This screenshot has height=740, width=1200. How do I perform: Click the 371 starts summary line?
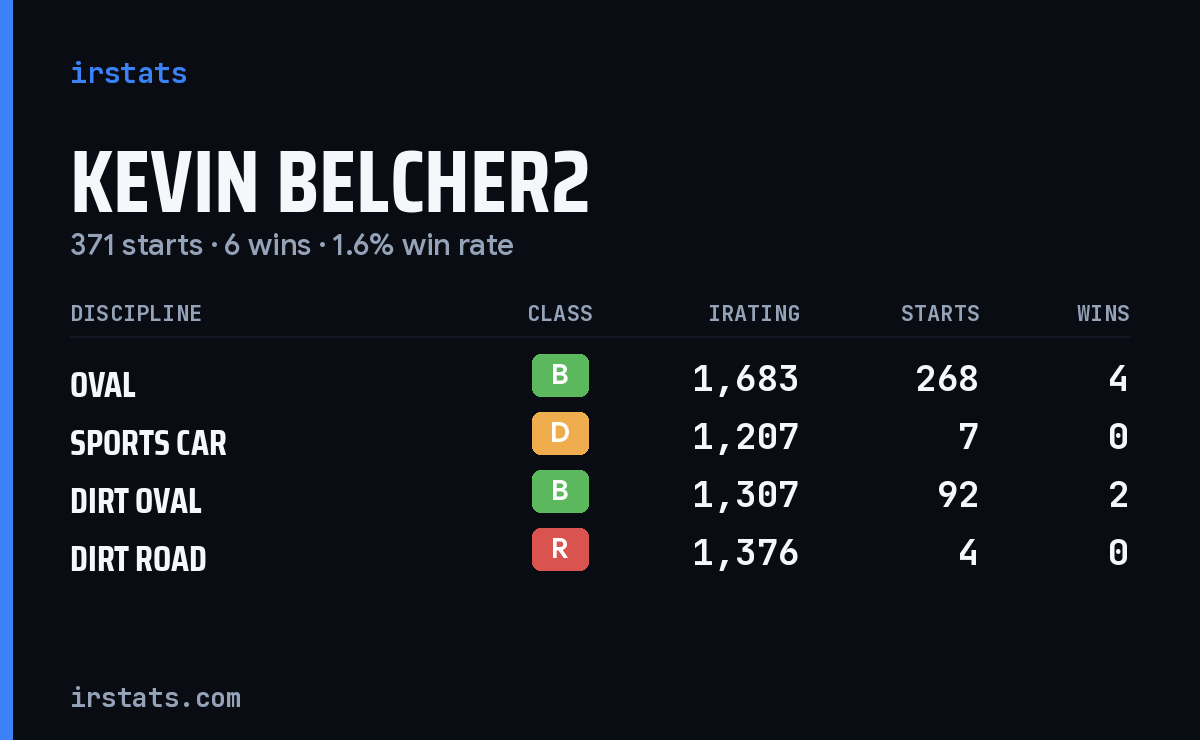pyautogui.click(x=292, y=245)
